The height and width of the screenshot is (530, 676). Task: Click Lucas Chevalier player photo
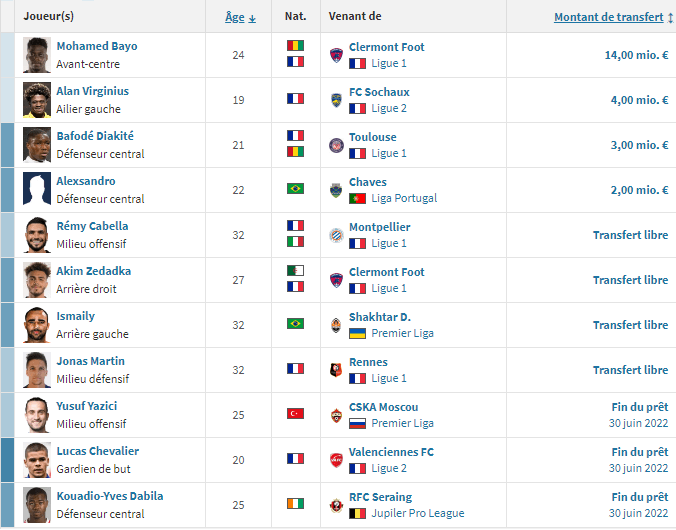click(x=37, y=460)
